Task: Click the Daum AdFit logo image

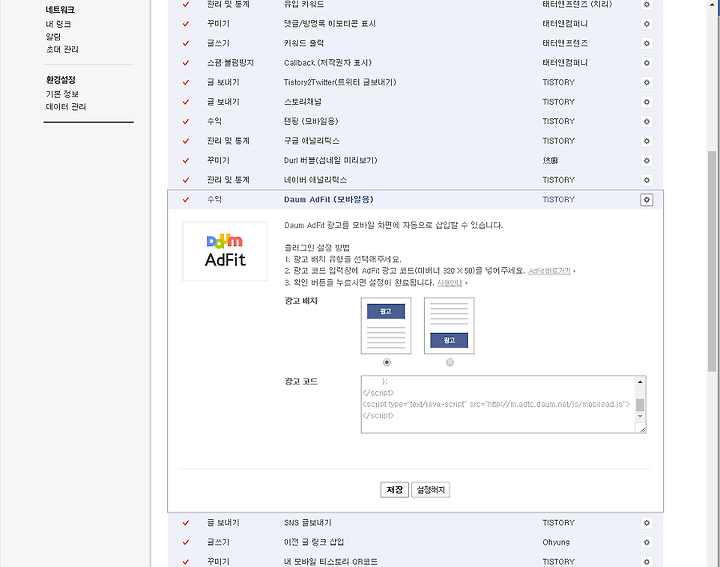Action: point(225,251)
